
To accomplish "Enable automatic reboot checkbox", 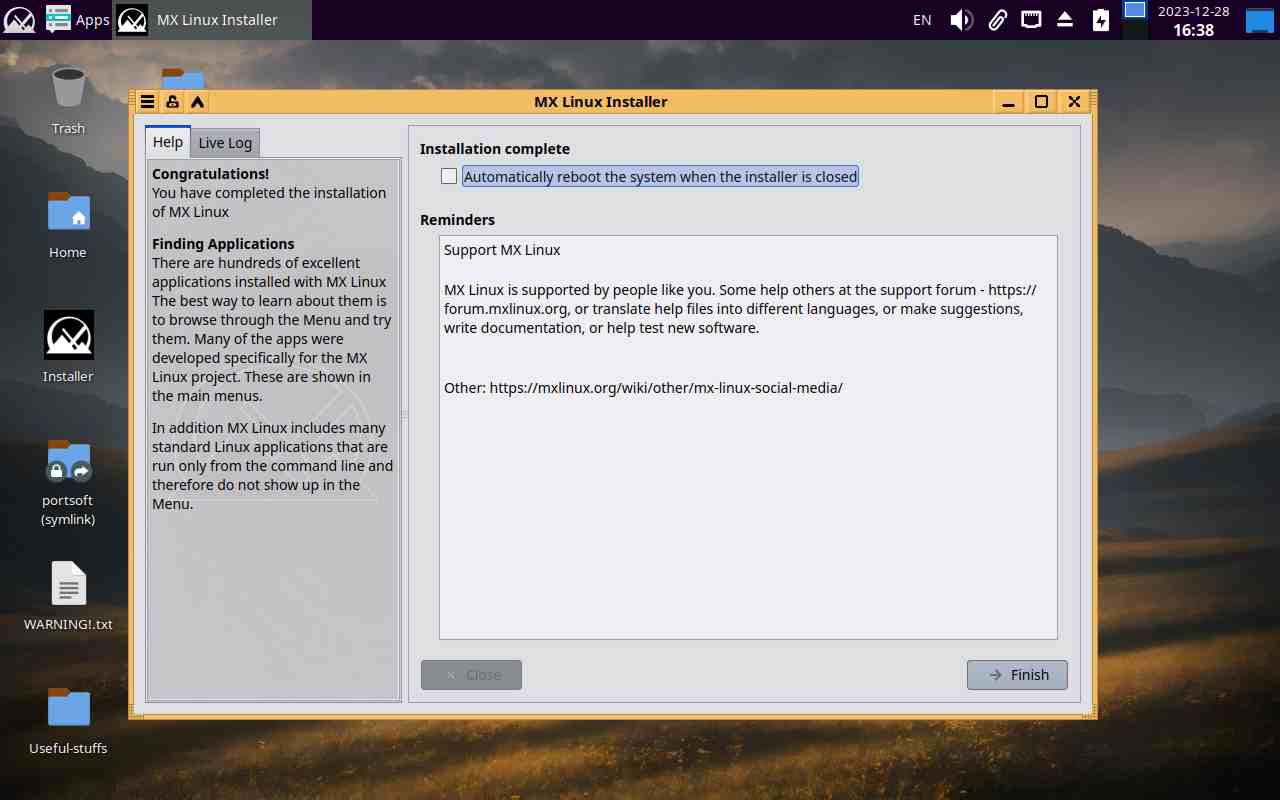I will (449, 176).
